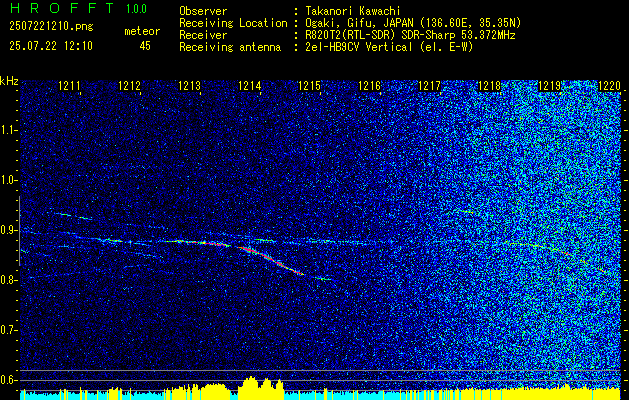Click the 0.8 kHz frequency label
This screenshot has width=629, height=400.
point(9,280)
